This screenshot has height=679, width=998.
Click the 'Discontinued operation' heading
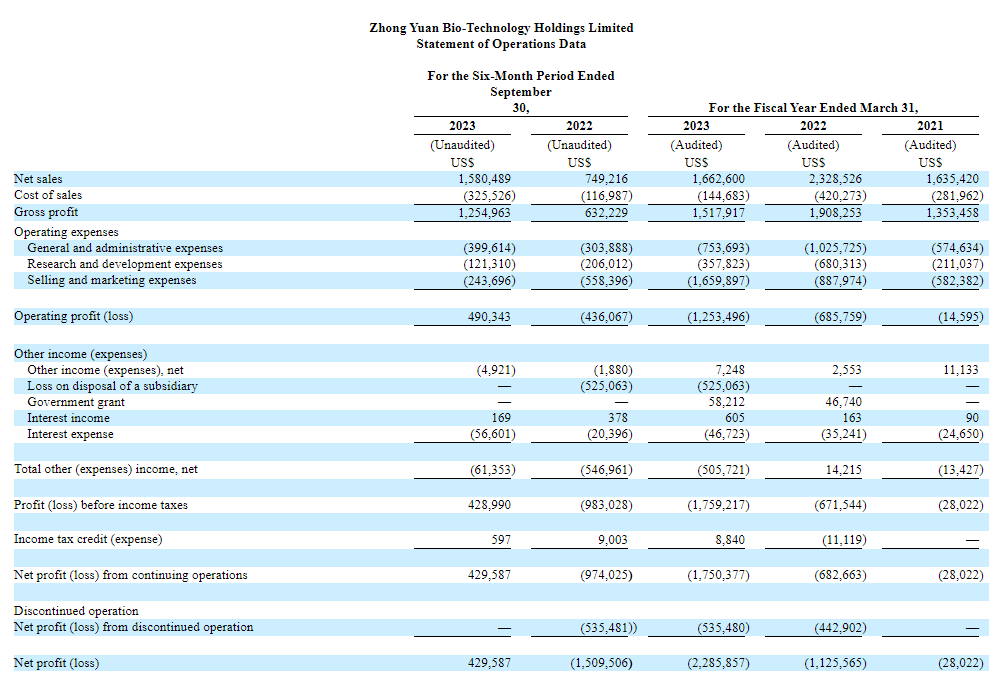76,611
